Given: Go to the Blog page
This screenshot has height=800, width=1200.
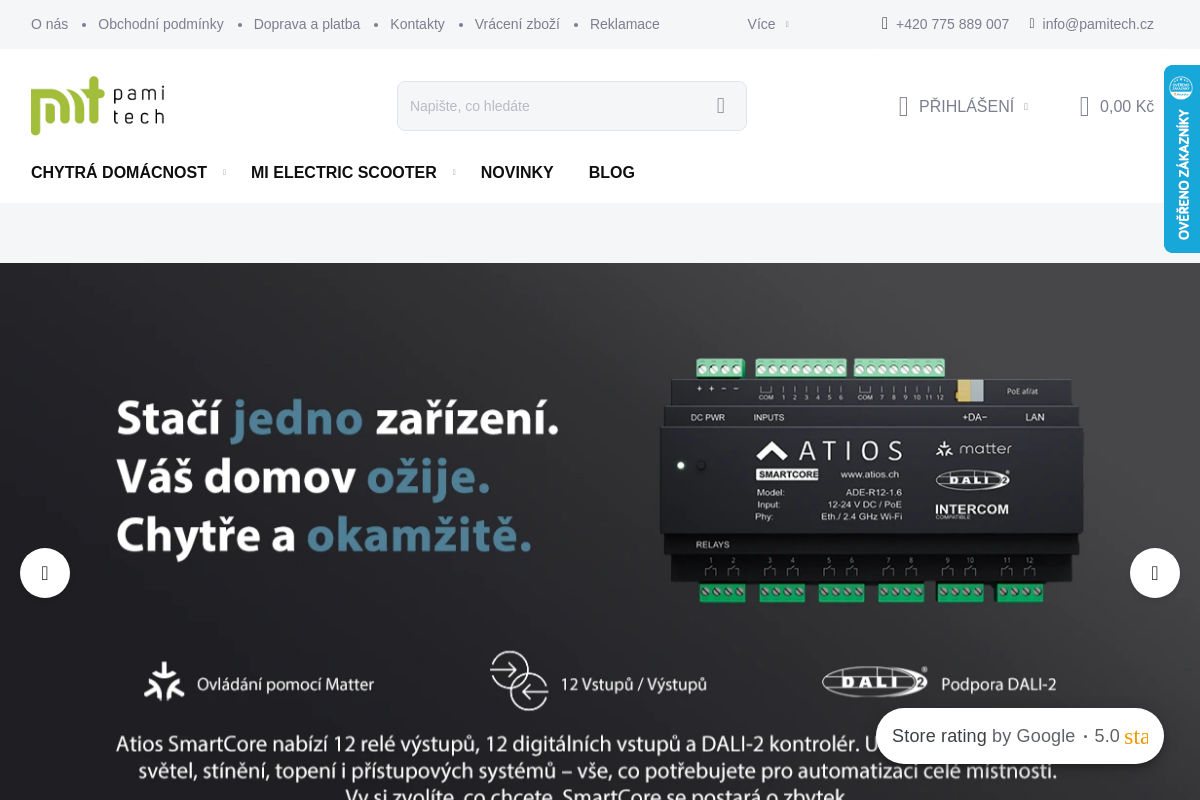Looking at the screenshot, I should coord(612,173).
